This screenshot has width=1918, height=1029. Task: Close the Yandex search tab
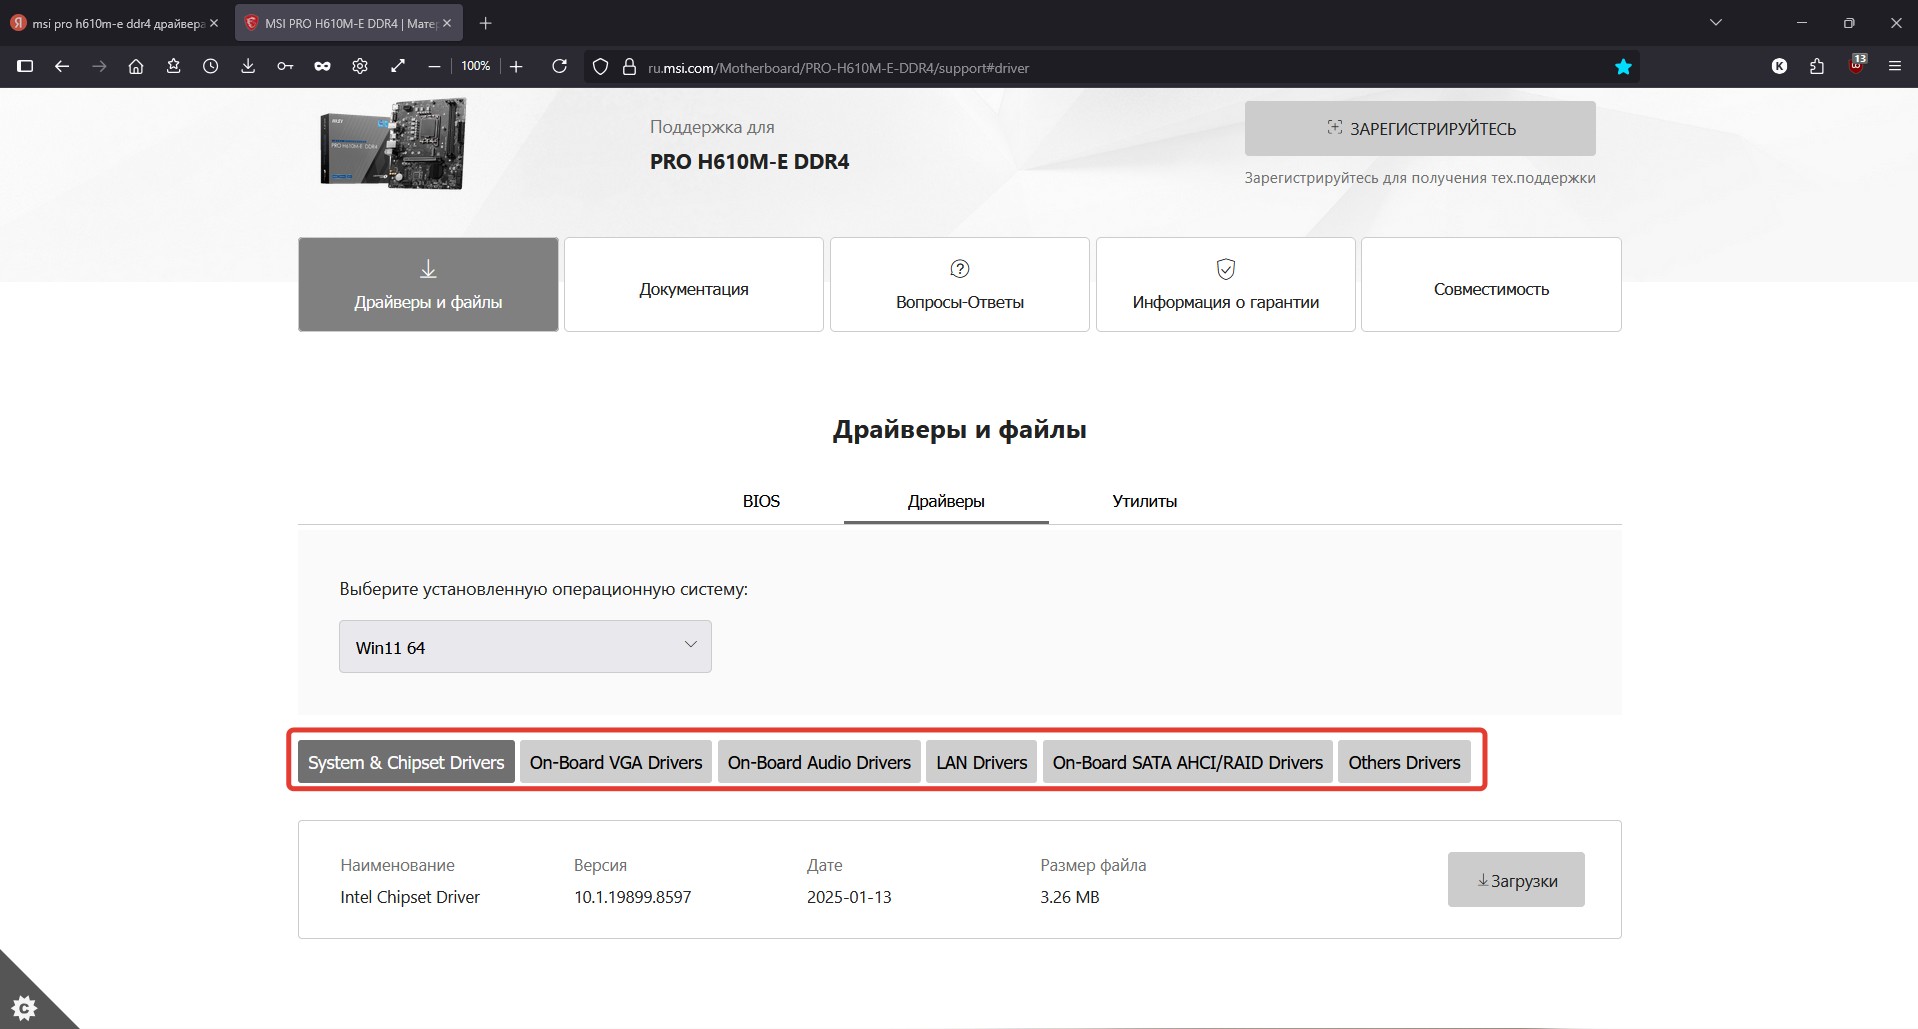(x=213, y=22)
